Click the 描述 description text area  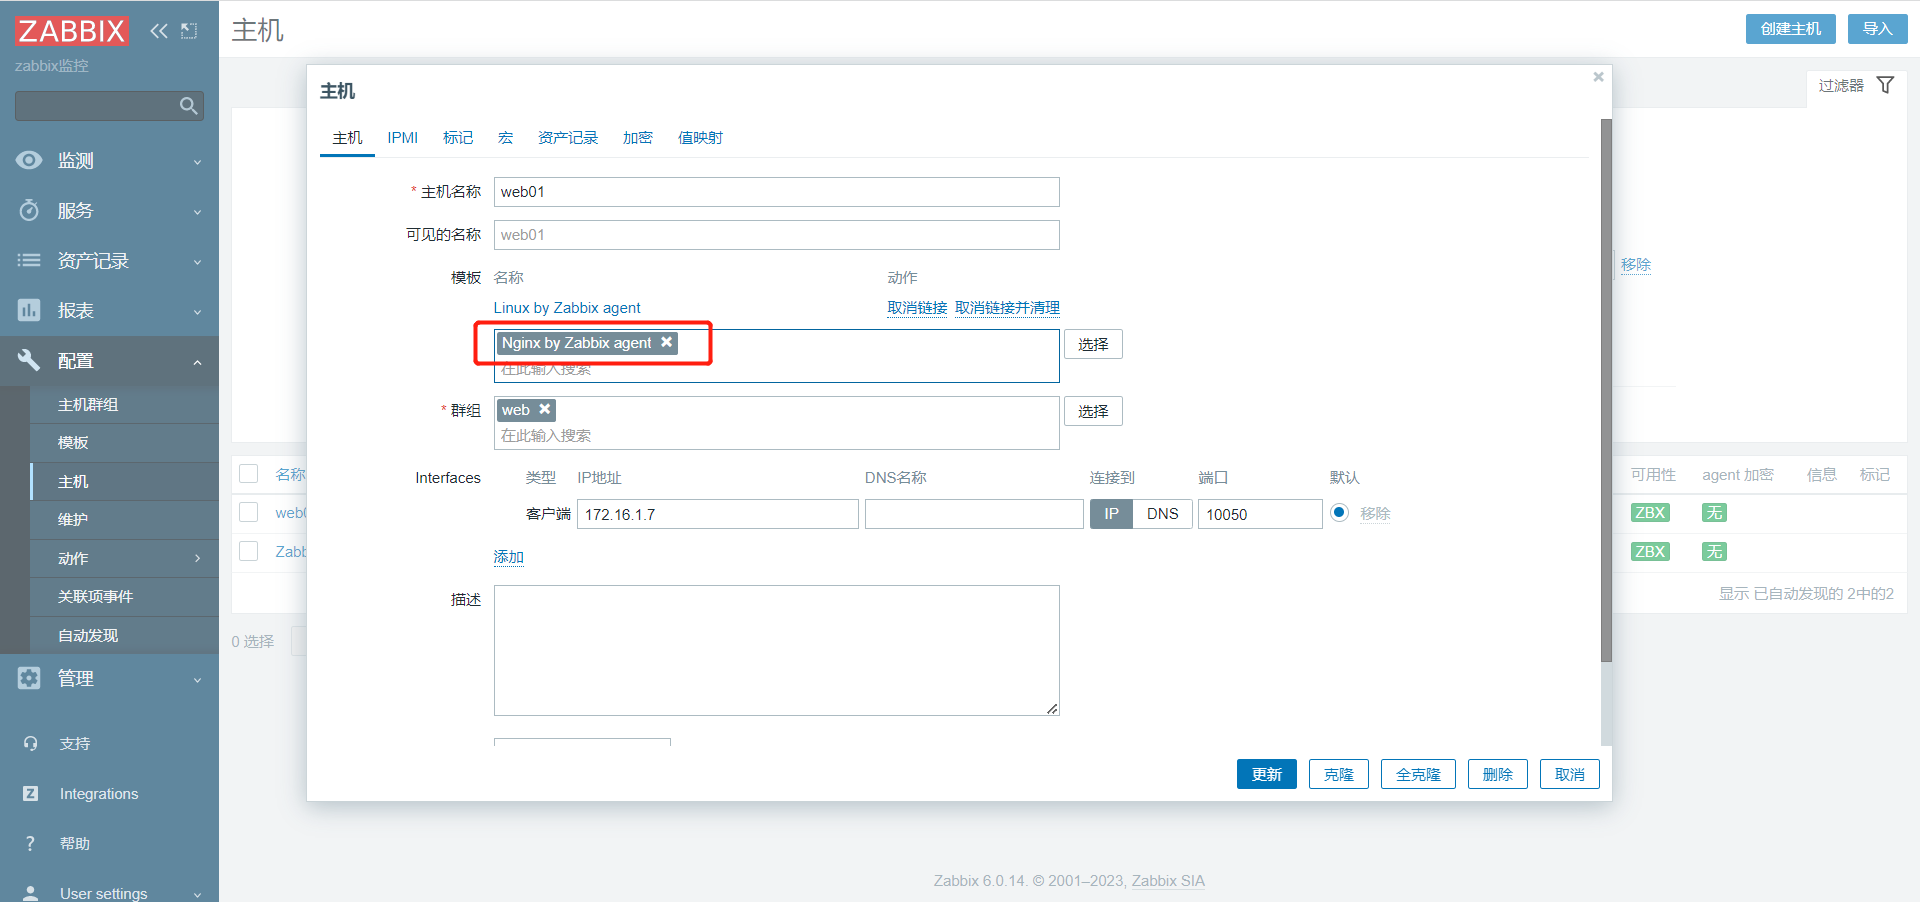pyautogui.click(x=777, y=650)
